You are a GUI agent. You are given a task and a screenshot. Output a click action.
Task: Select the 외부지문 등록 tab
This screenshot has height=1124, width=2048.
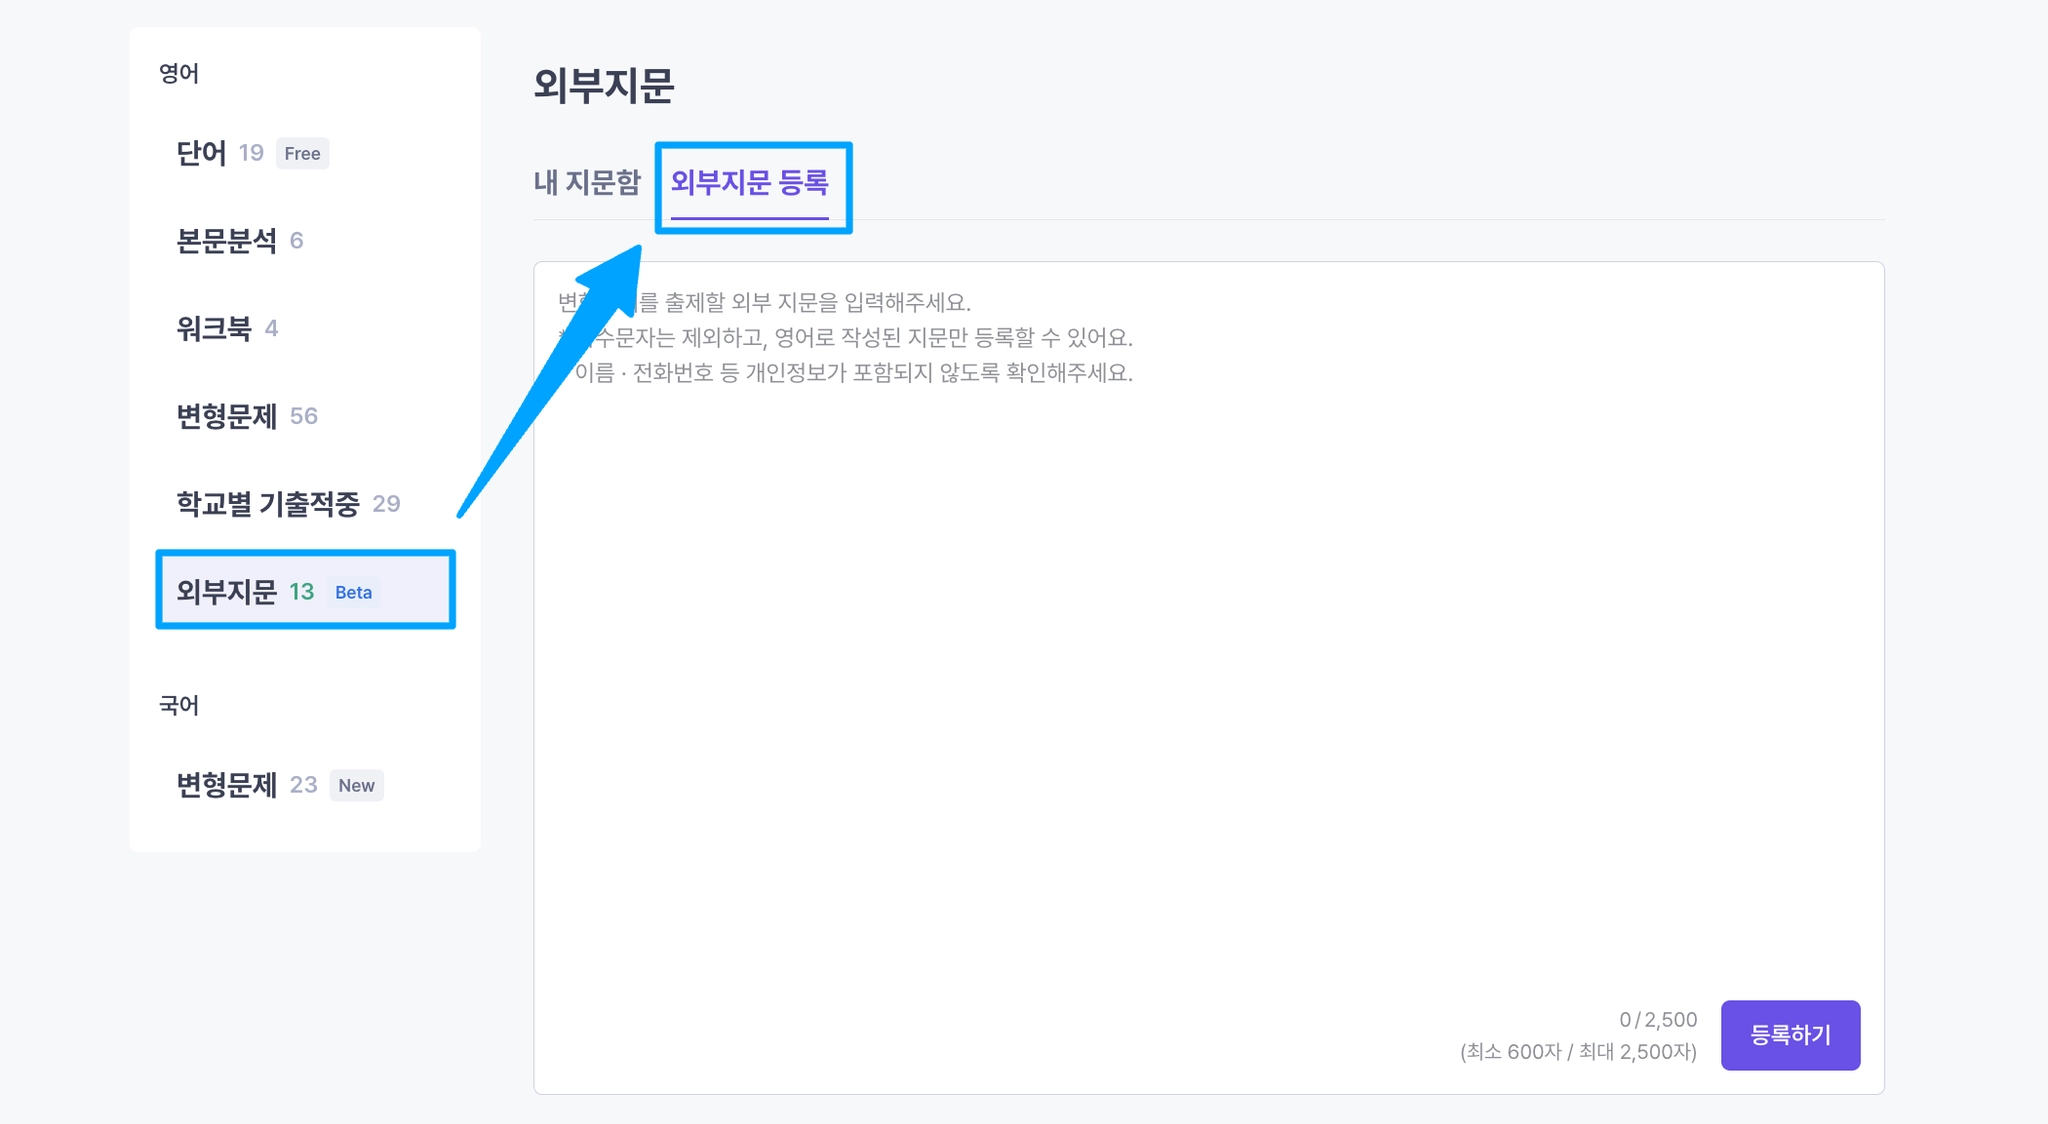749,182
